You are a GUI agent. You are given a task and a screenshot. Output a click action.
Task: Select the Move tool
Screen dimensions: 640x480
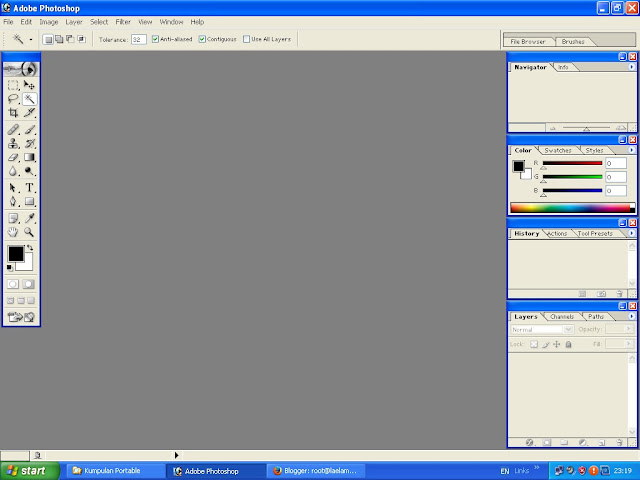[29, 85]
